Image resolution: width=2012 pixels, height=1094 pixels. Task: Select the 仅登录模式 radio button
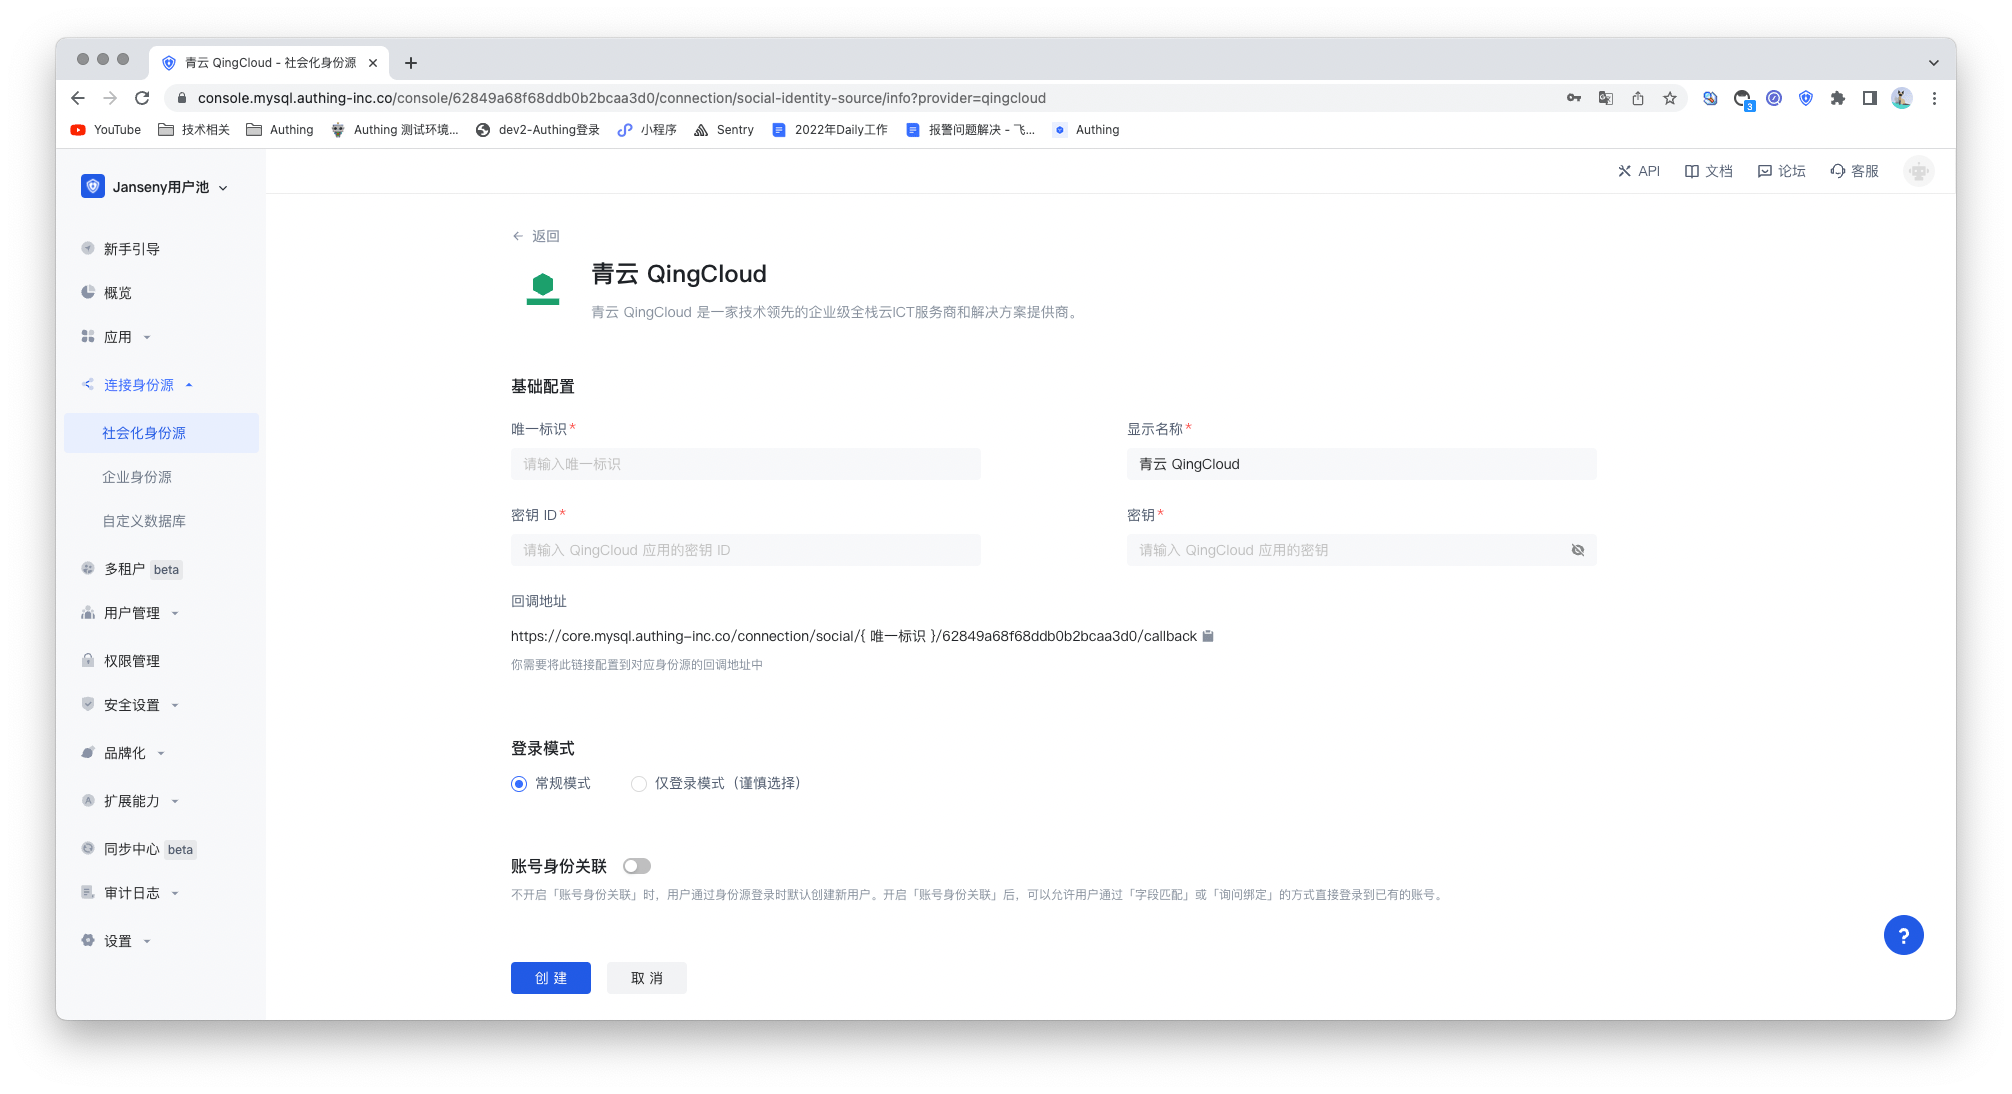coord(638,784)
